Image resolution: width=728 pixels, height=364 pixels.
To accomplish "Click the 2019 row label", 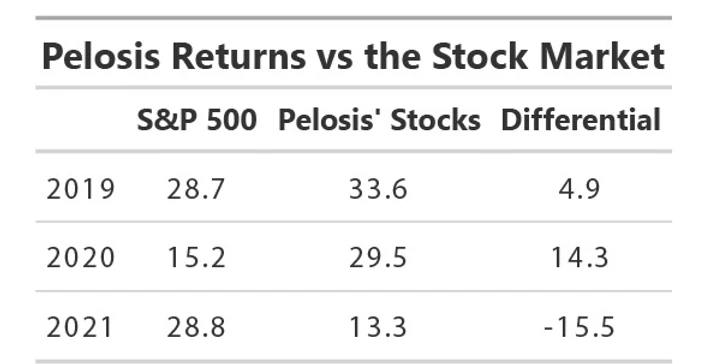I will [80, 189].
